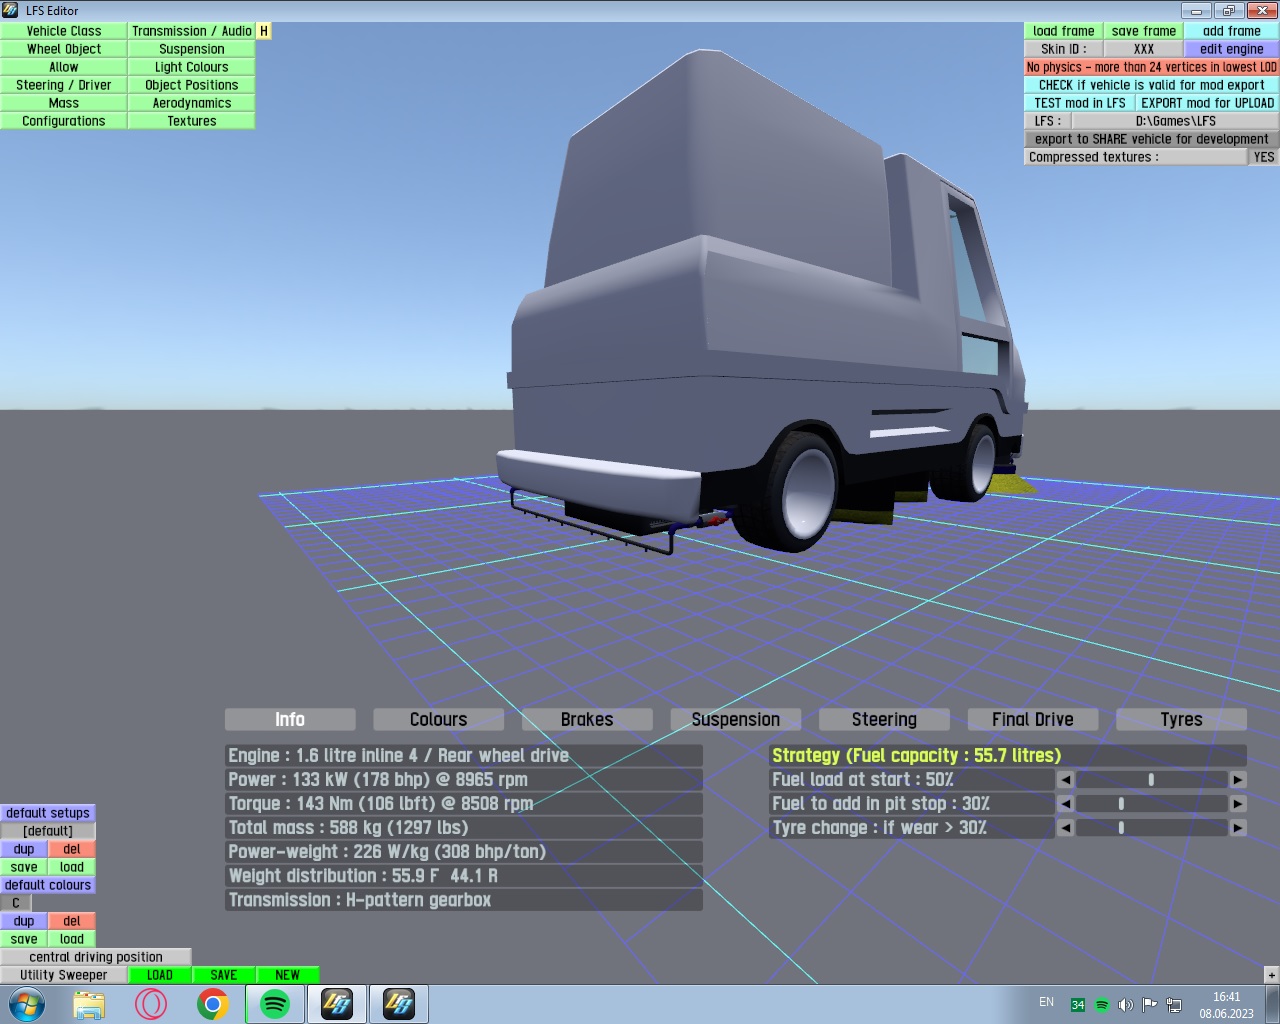Raise the Tyre change wear threshold arrow
Screen dimensions: 1280x1024
[1238, 828]
